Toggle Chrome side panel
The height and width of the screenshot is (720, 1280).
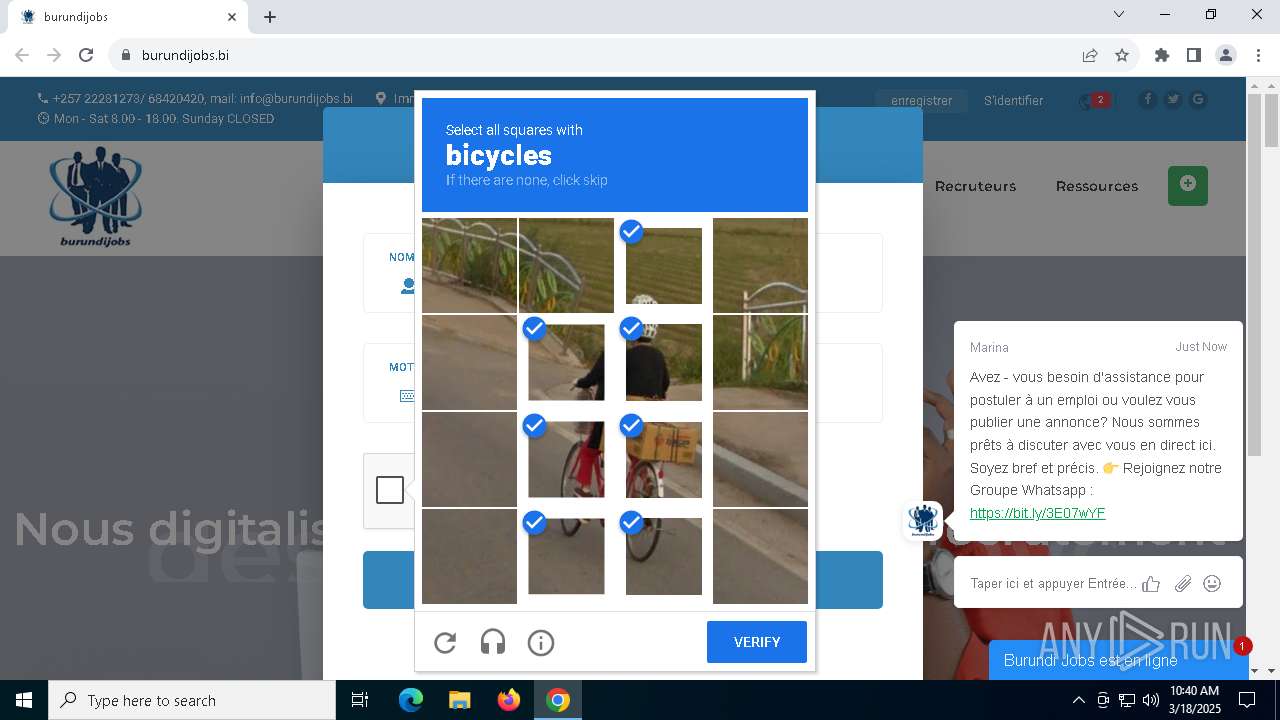(1194, 55)
